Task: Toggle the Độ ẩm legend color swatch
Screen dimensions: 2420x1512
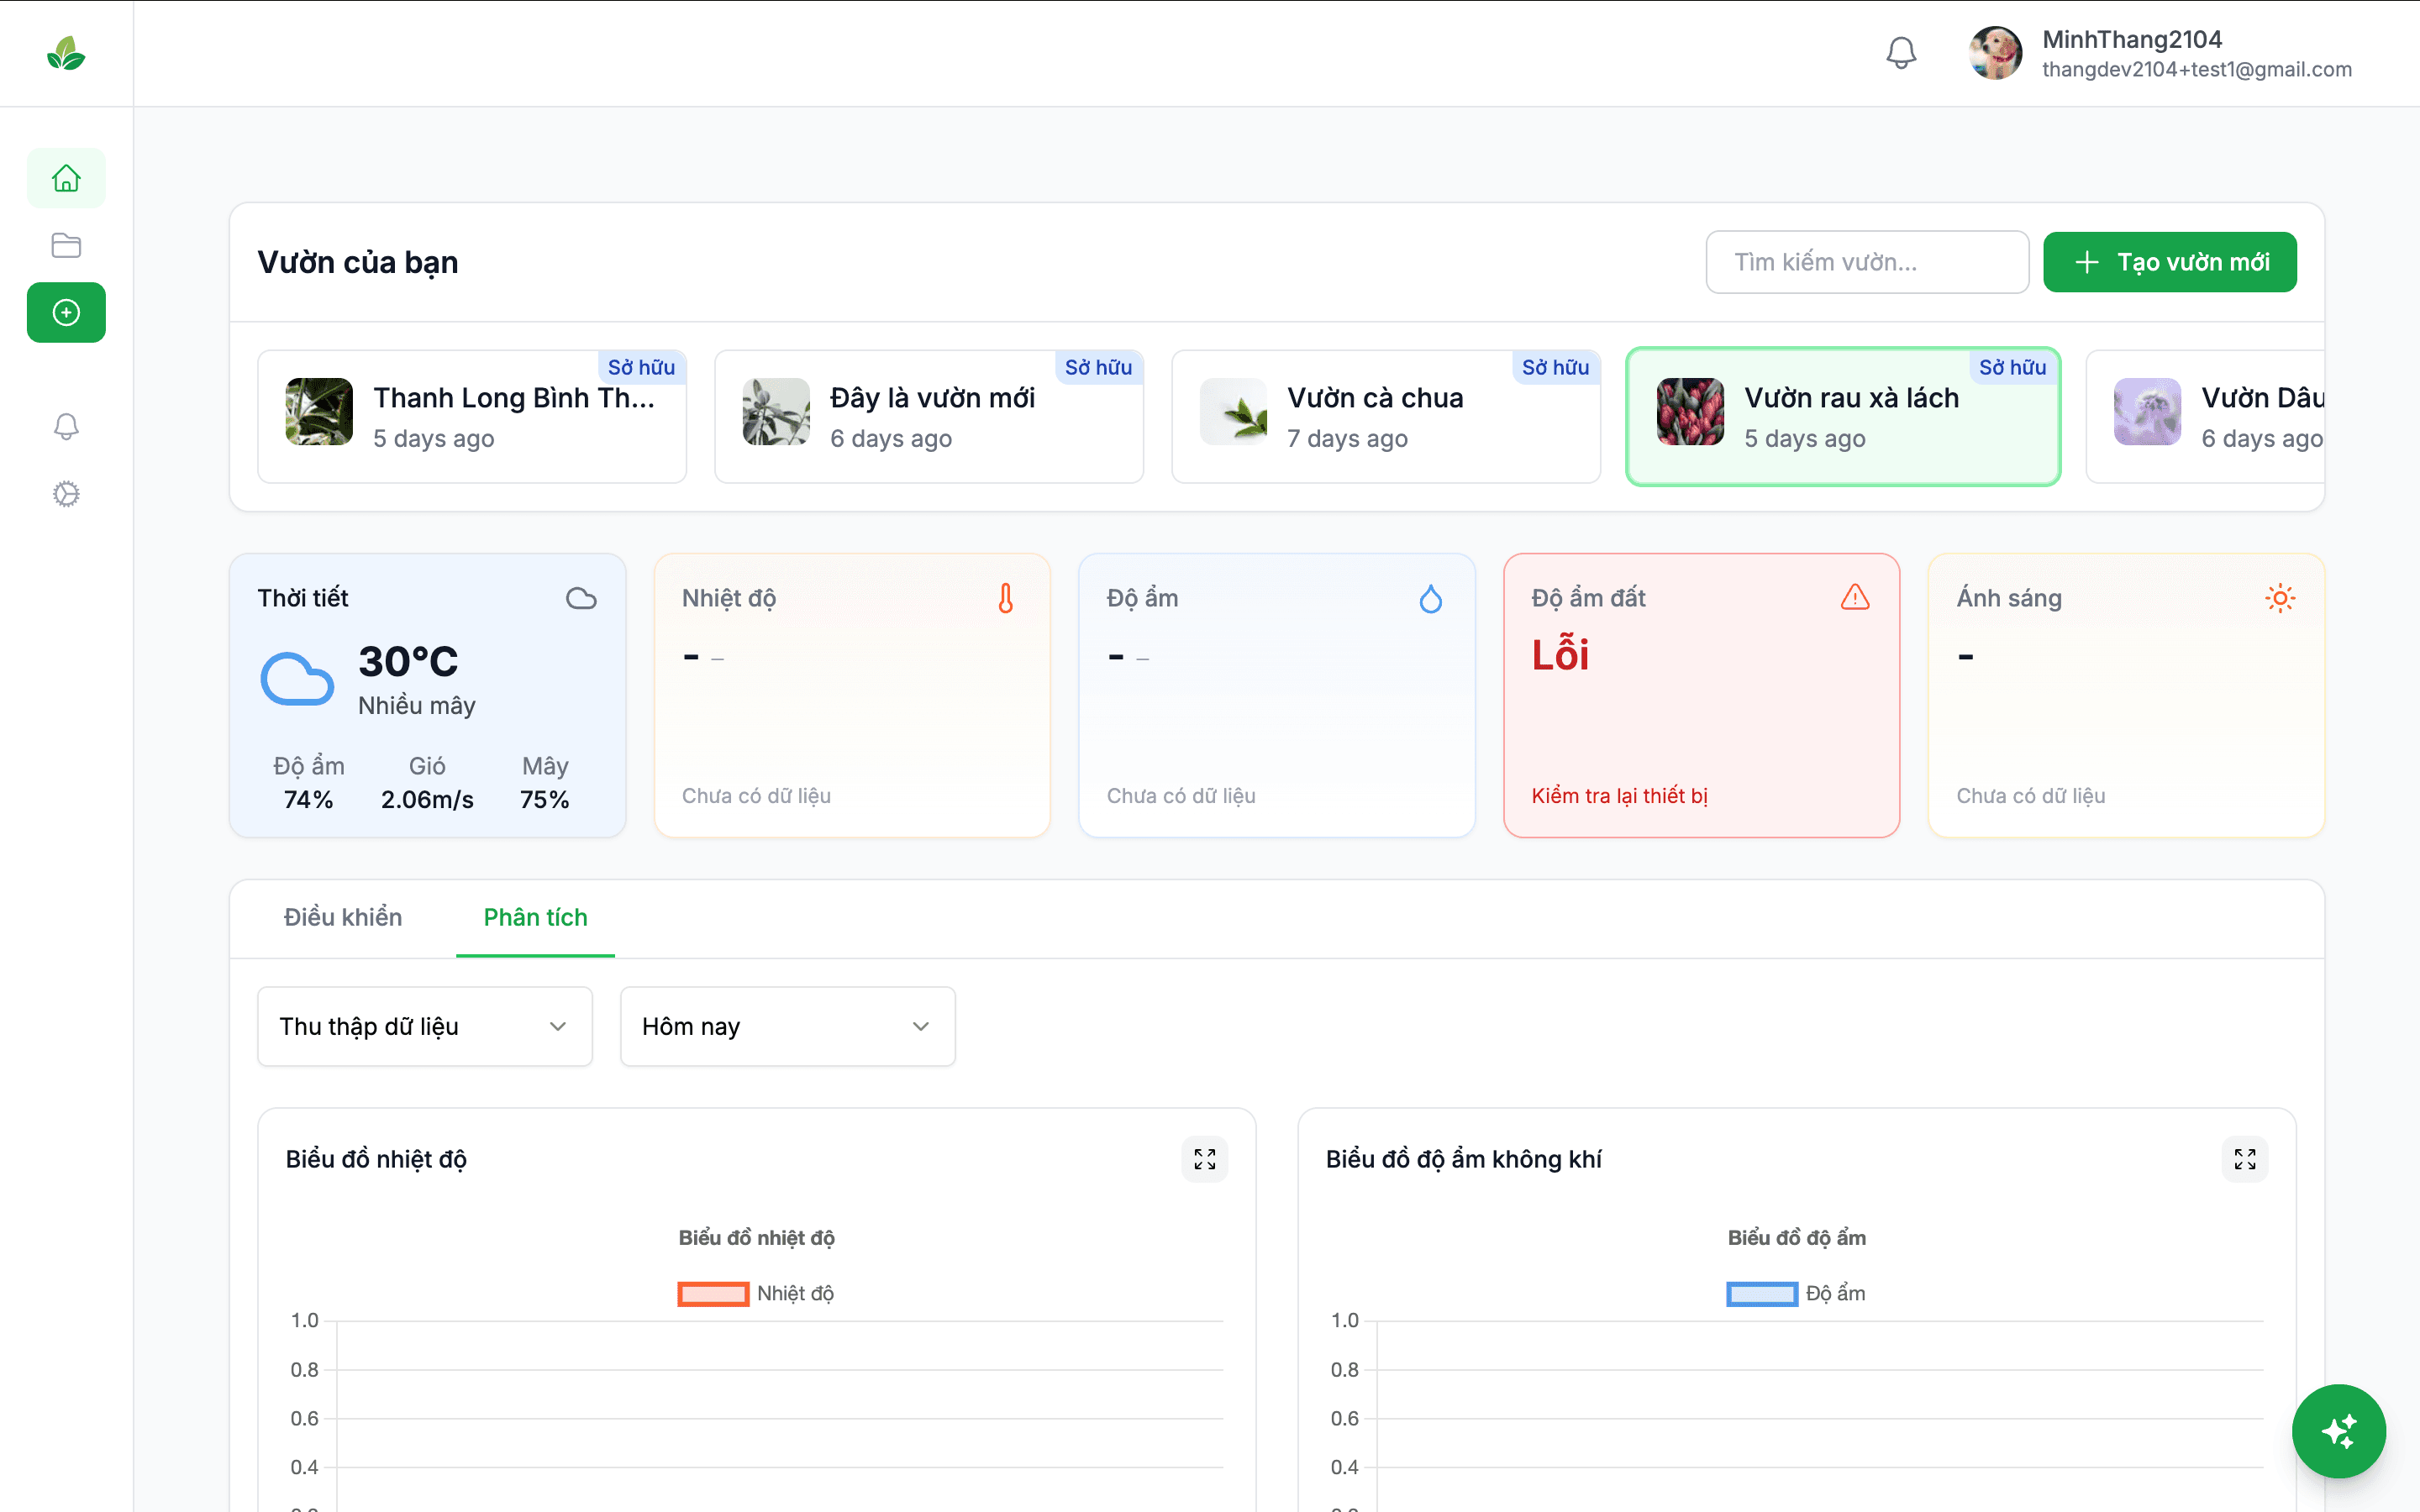Action: pos(1762,1293)
